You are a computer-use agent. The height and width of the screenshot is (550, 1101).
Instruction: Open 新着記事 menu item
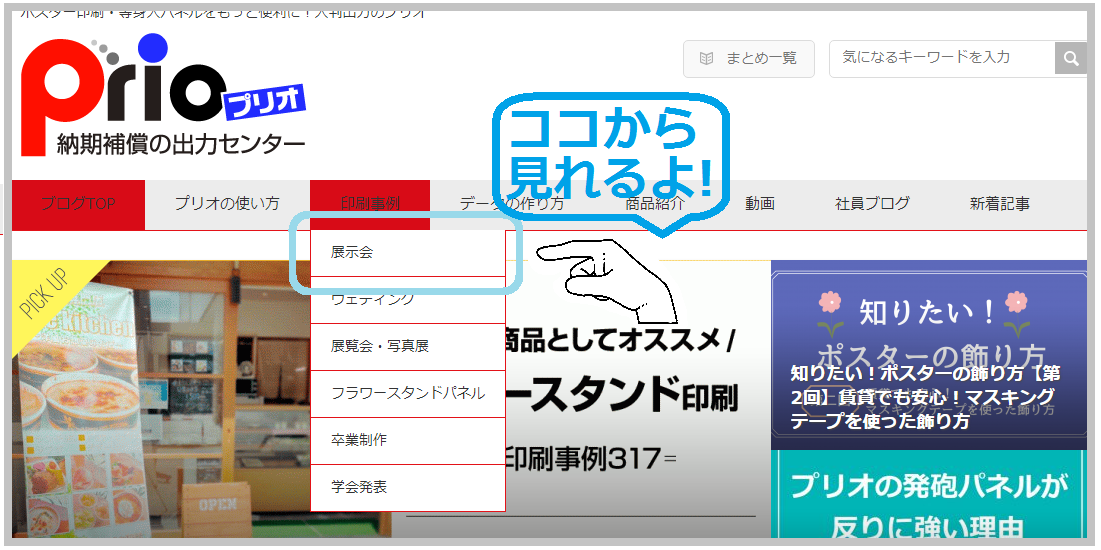999,204
